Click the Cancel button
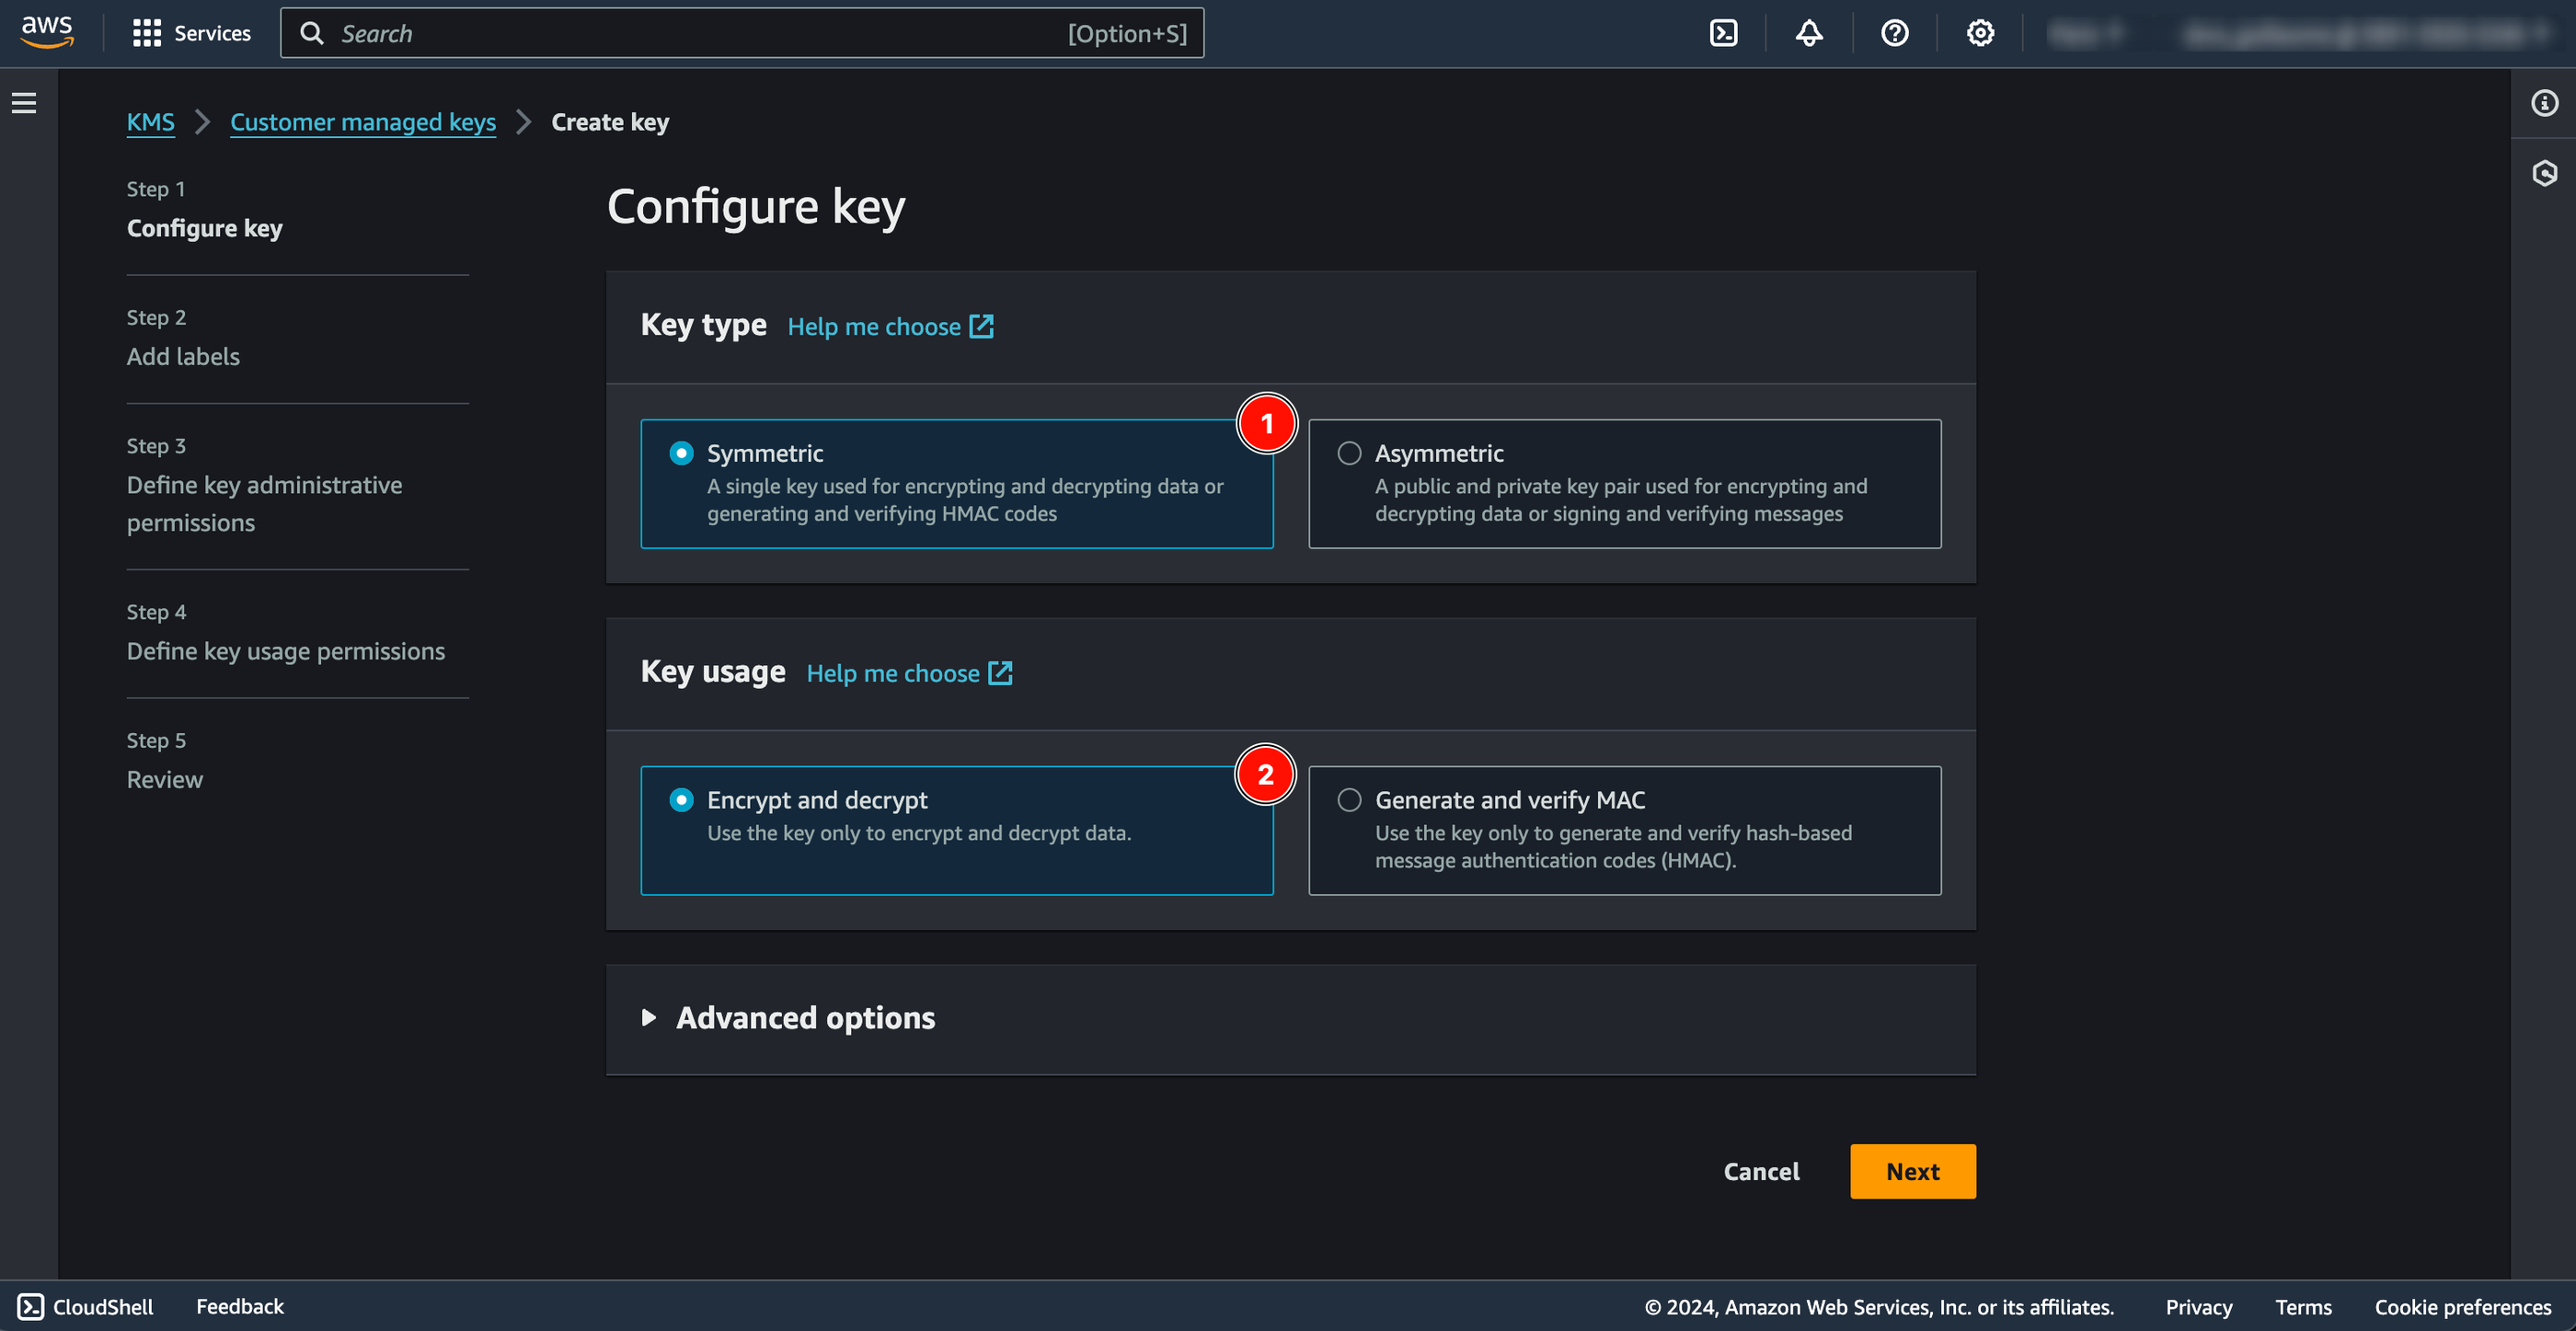The width and height of the screenshot is (2576, 1331). (1761, 1171)
